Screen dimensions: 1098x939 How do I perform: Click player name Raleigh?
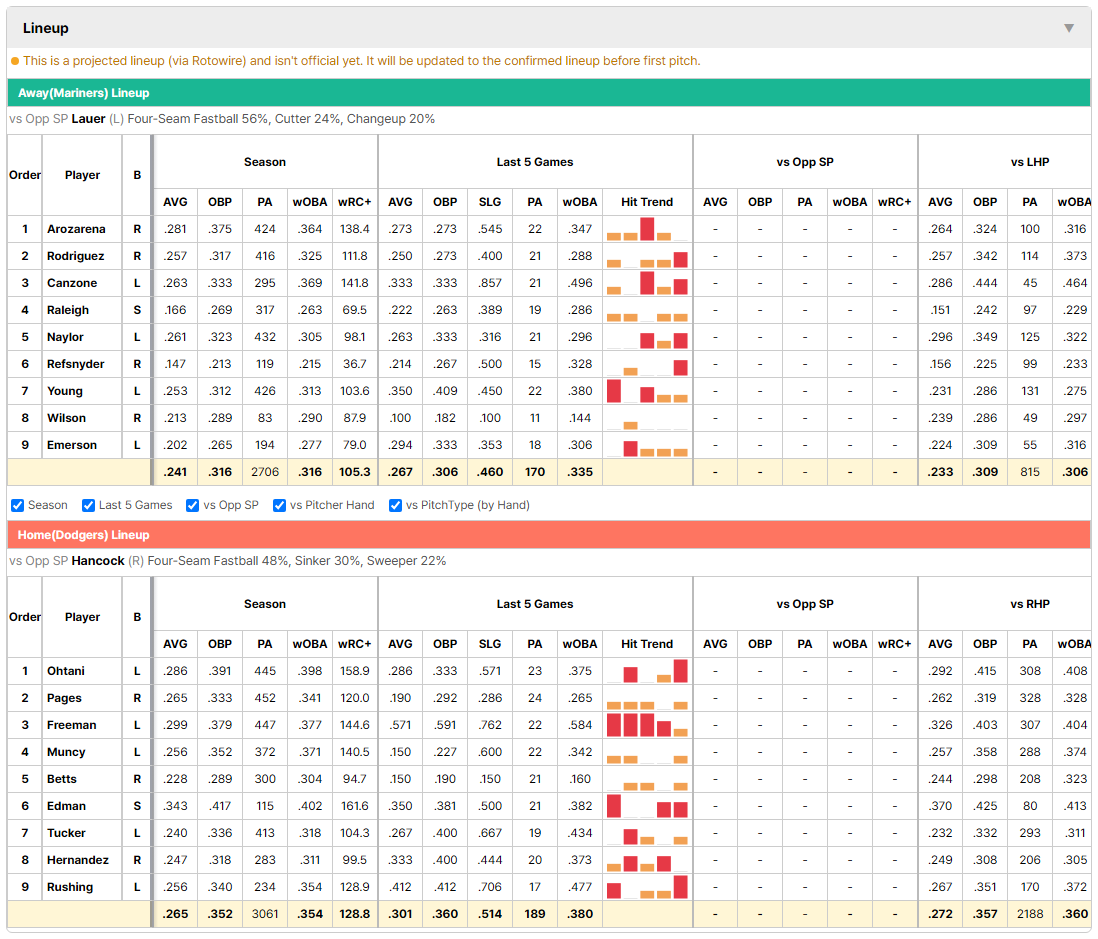point(68,310)
